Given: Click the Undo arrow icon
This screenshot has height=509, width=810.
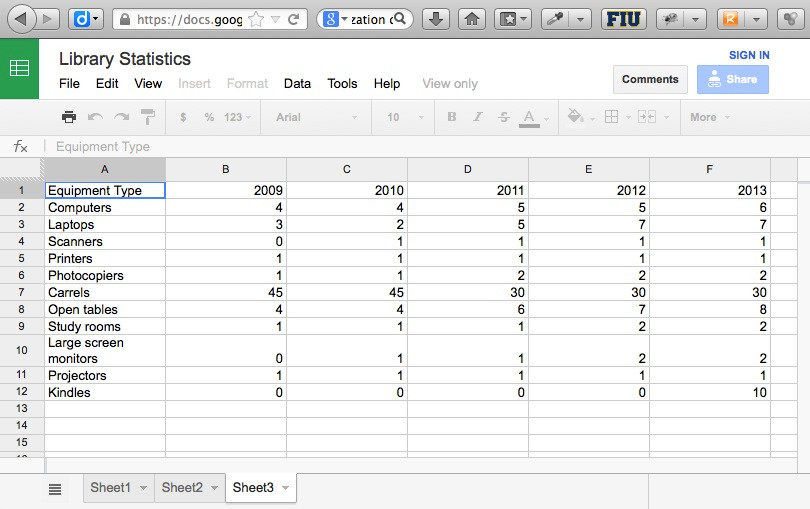Looking at the screenshot, I should pos(95,117).
